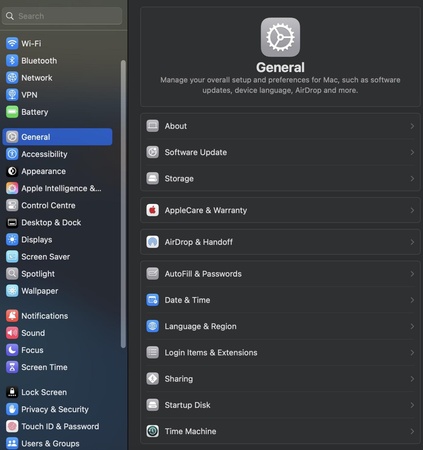Select the Bluetooth sidebar icon
Image resolution: width=423 pixels, height=450 pixels.
tap(12, 61)
